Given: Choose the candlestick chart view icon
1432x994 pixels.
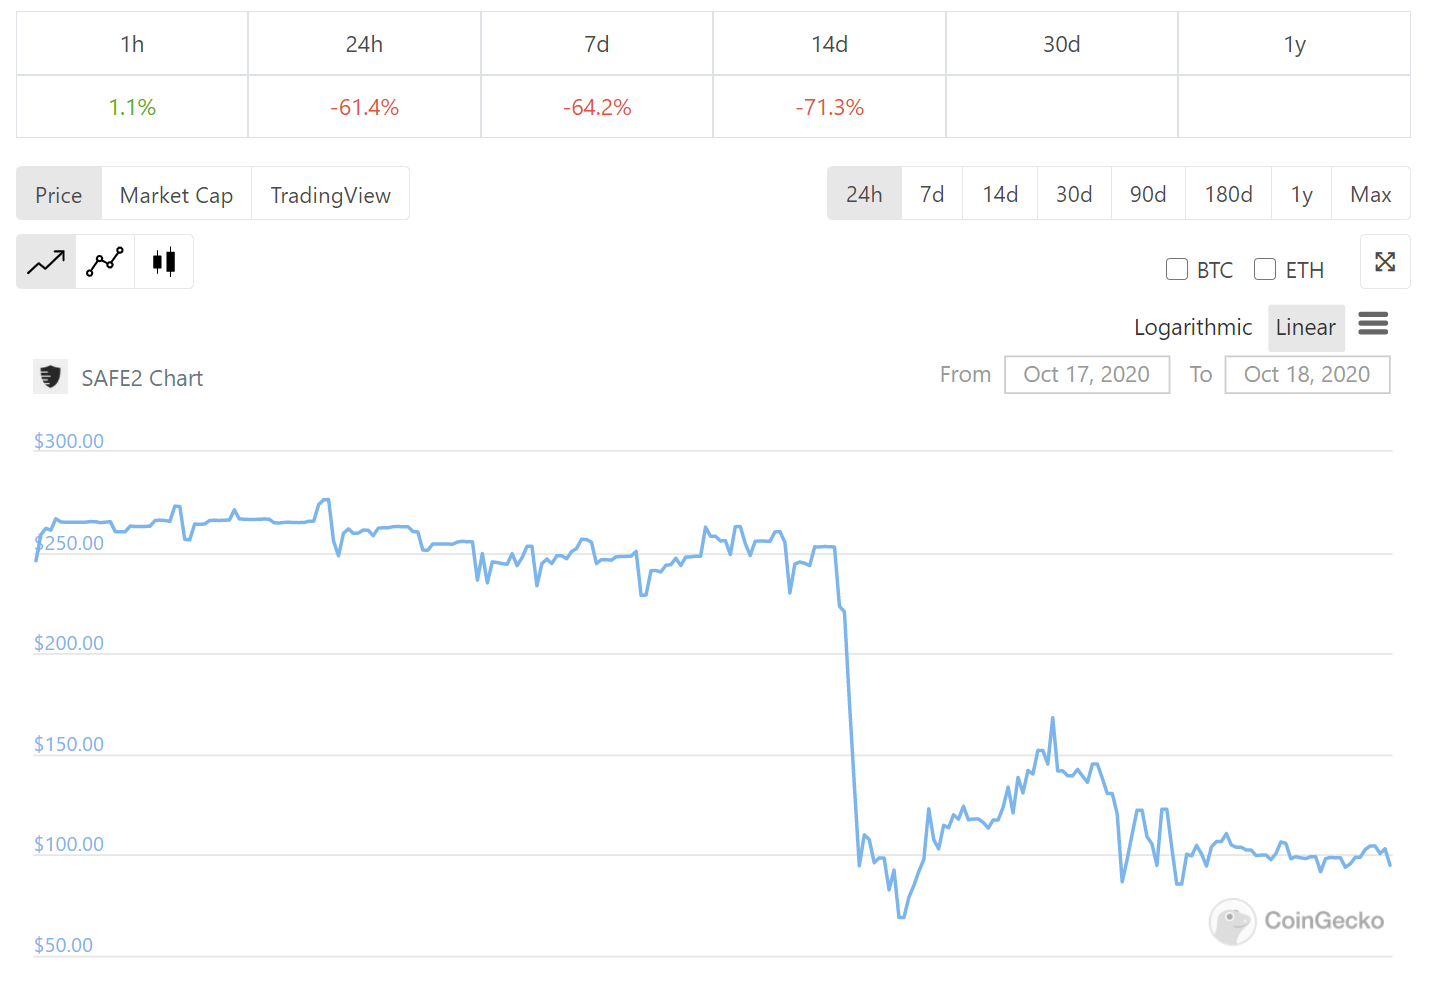Looking at the screenshot, I should tap(163, 261).
